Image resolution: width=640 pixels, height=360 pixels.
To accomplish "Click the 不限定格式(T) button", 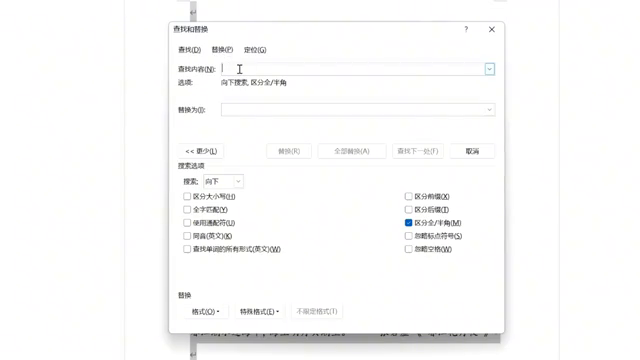I will pos(317,311).
